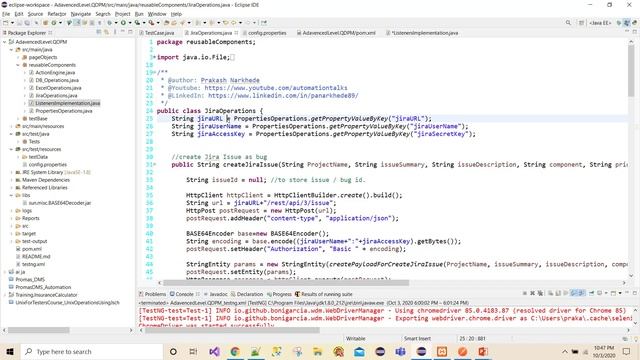Open PowerPoint from the taskbar

pos(483,351)
